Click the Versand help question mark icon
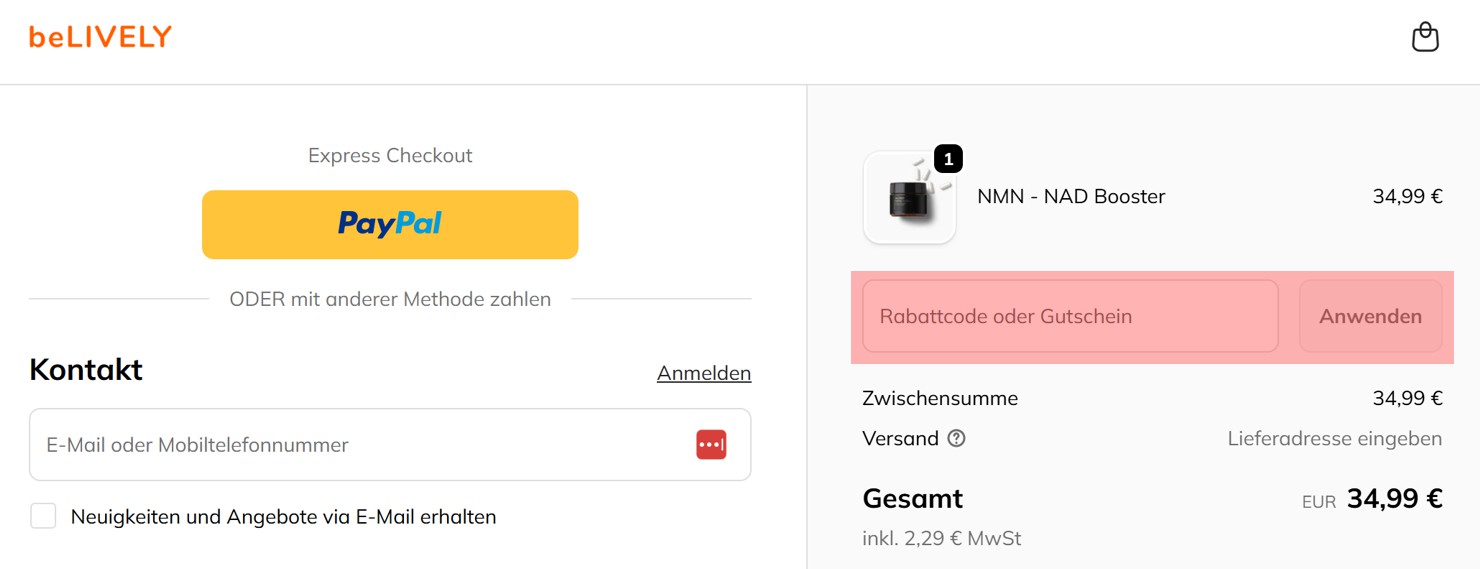The width and height of the screenshot is (1480, 569). [956, 438]
